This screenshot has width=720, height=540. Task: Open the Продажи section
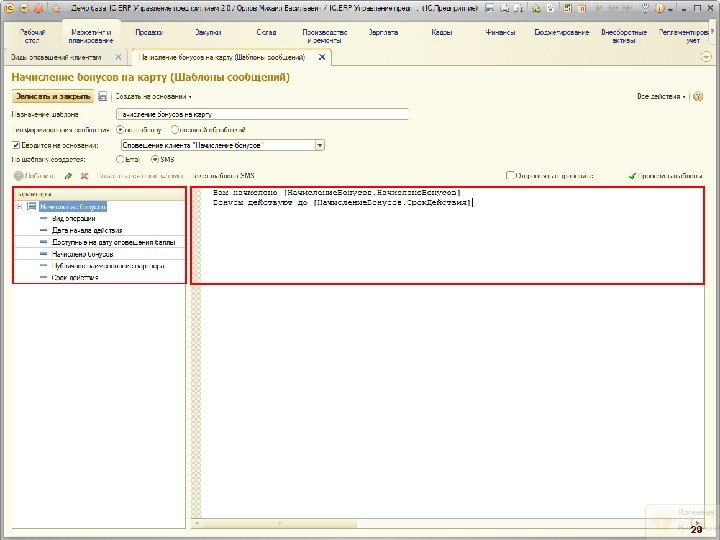[x=149, y=32]
